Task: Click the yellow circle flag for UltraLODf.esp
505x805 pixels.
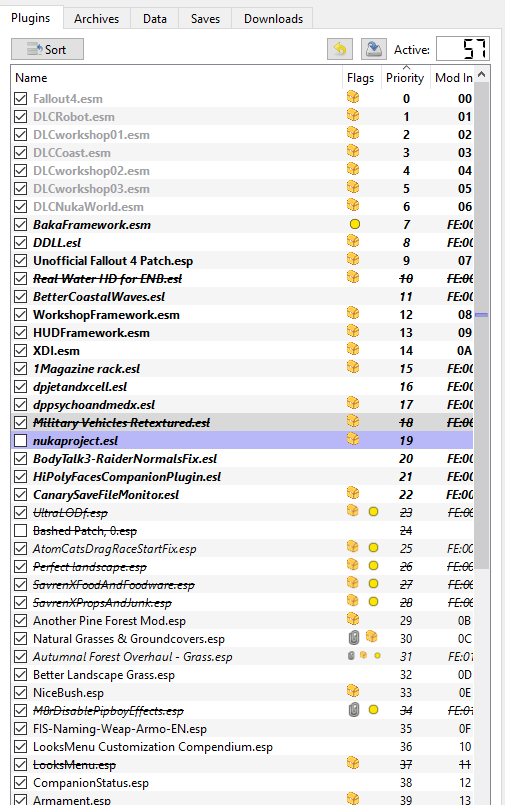Action: (x=373, y=511)
